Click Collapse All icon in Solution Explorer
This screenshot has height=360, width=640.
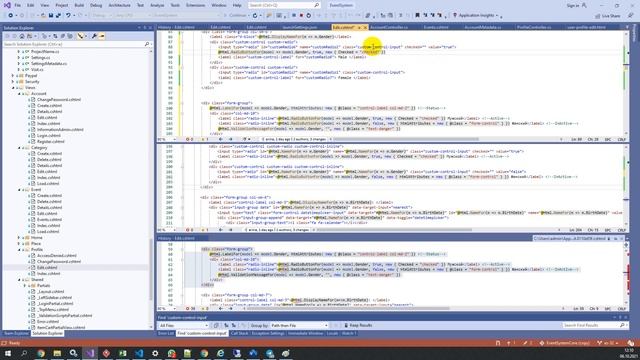(62, 36)
